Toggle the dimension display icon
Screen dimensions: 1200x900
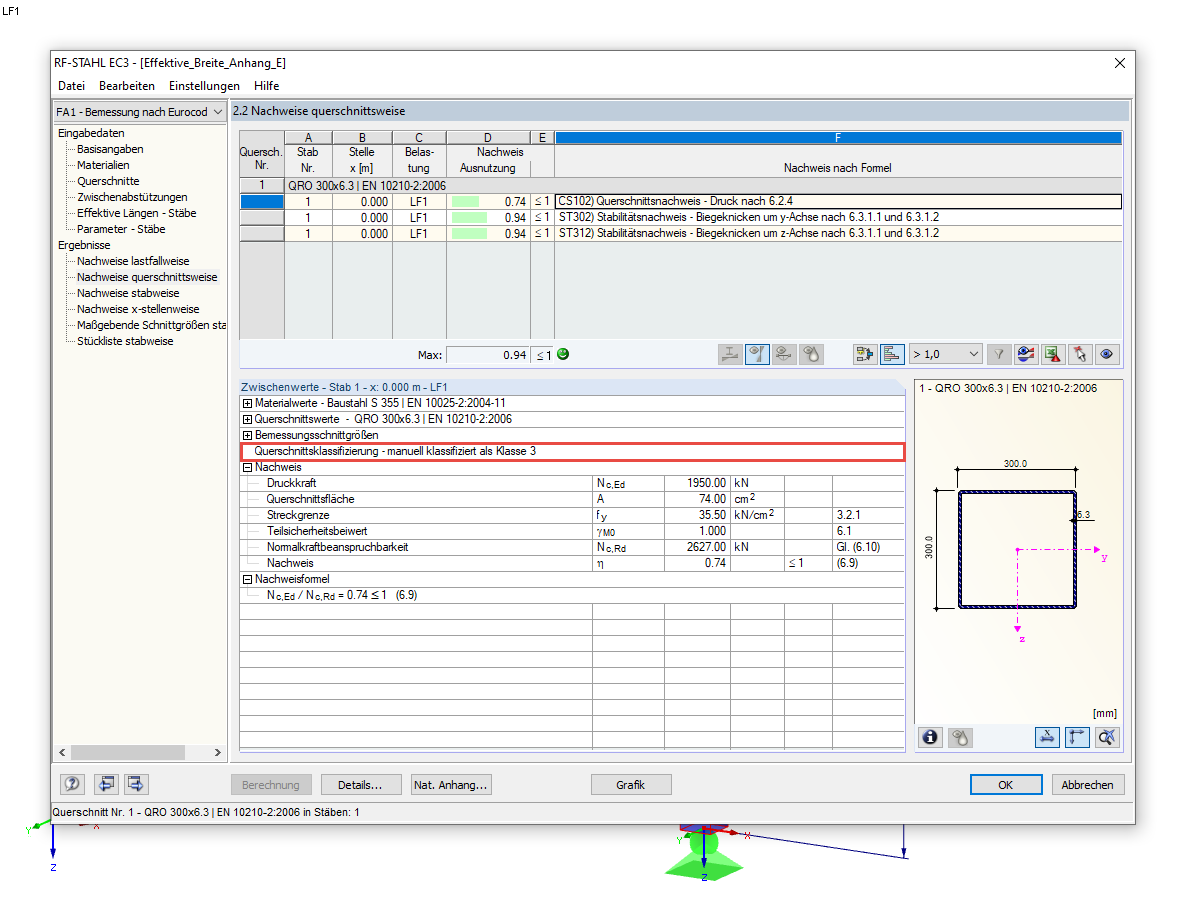(x=1048, y=737)
